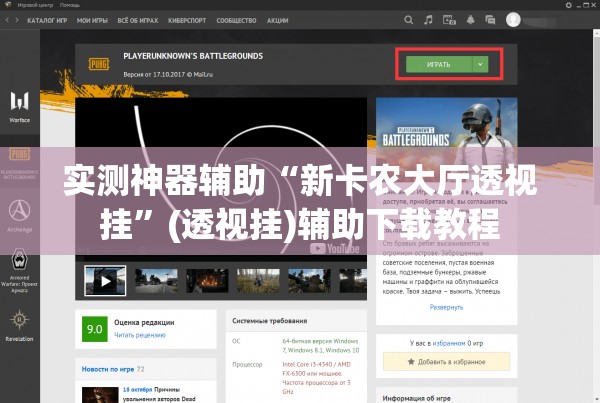This screenshot has height=403, width=600.
Task: Expand description with Развернуть
Action: click(x=446, y=307)
